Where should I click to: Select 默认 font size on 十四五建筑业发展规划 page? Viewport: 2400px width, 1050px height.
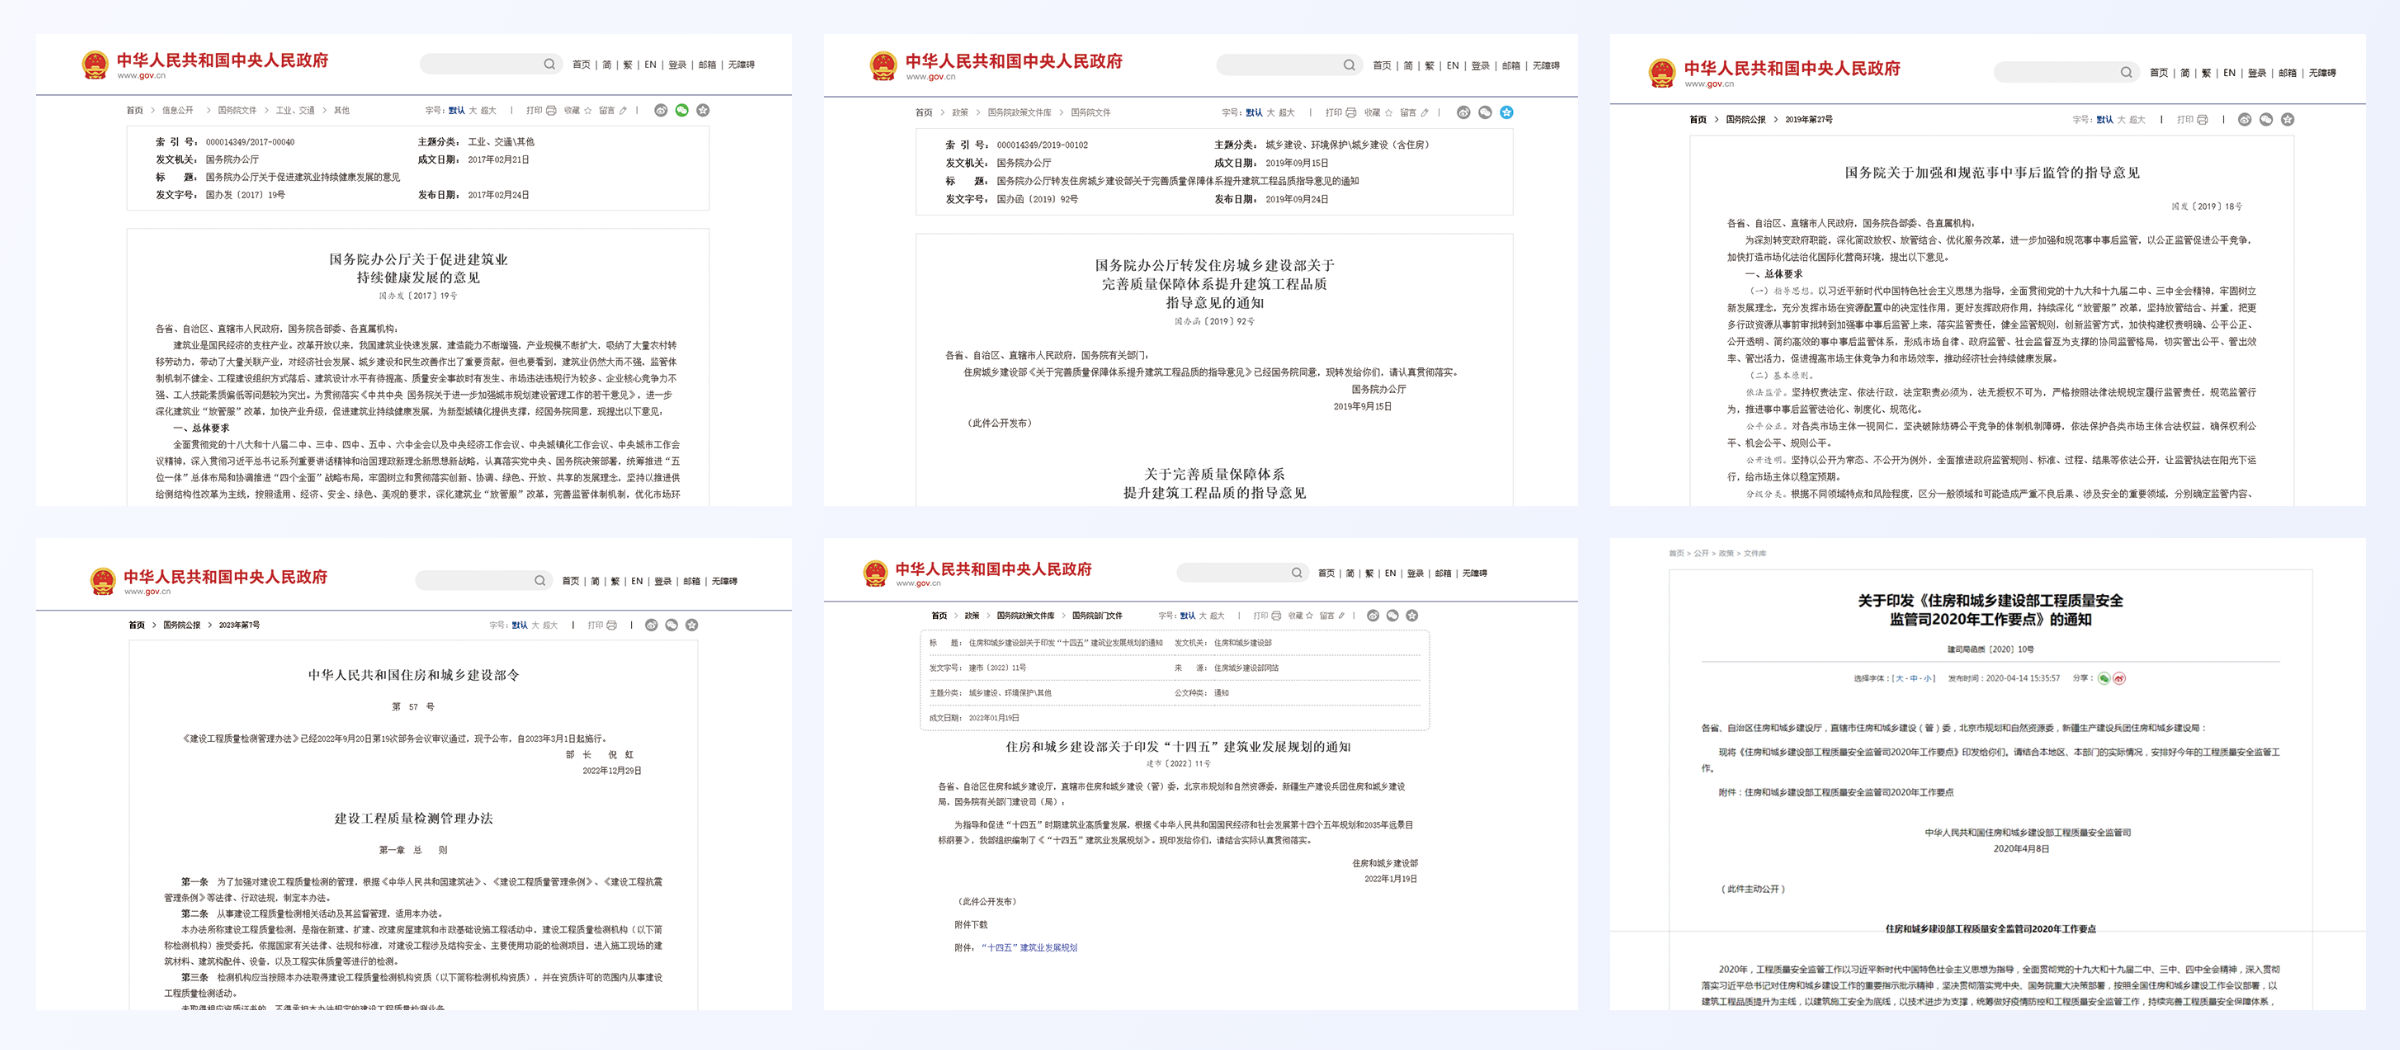pyautogui.click(x=1188, y=615)
